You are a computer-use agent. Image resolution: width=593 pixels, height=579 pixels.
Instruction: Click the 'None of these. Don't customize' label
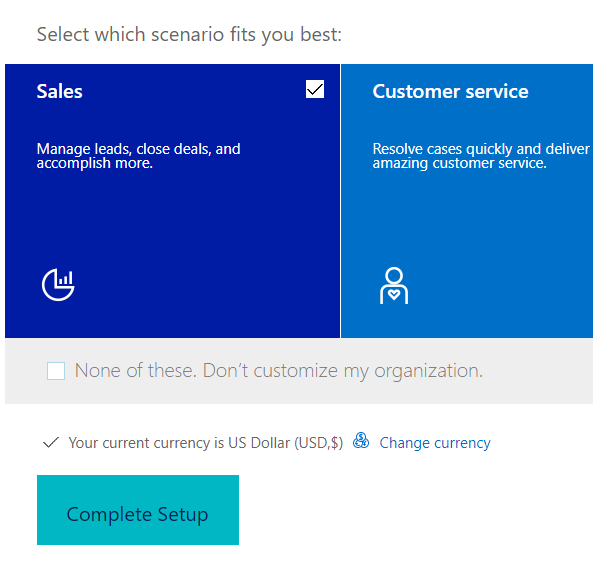(x=279, y=371)
